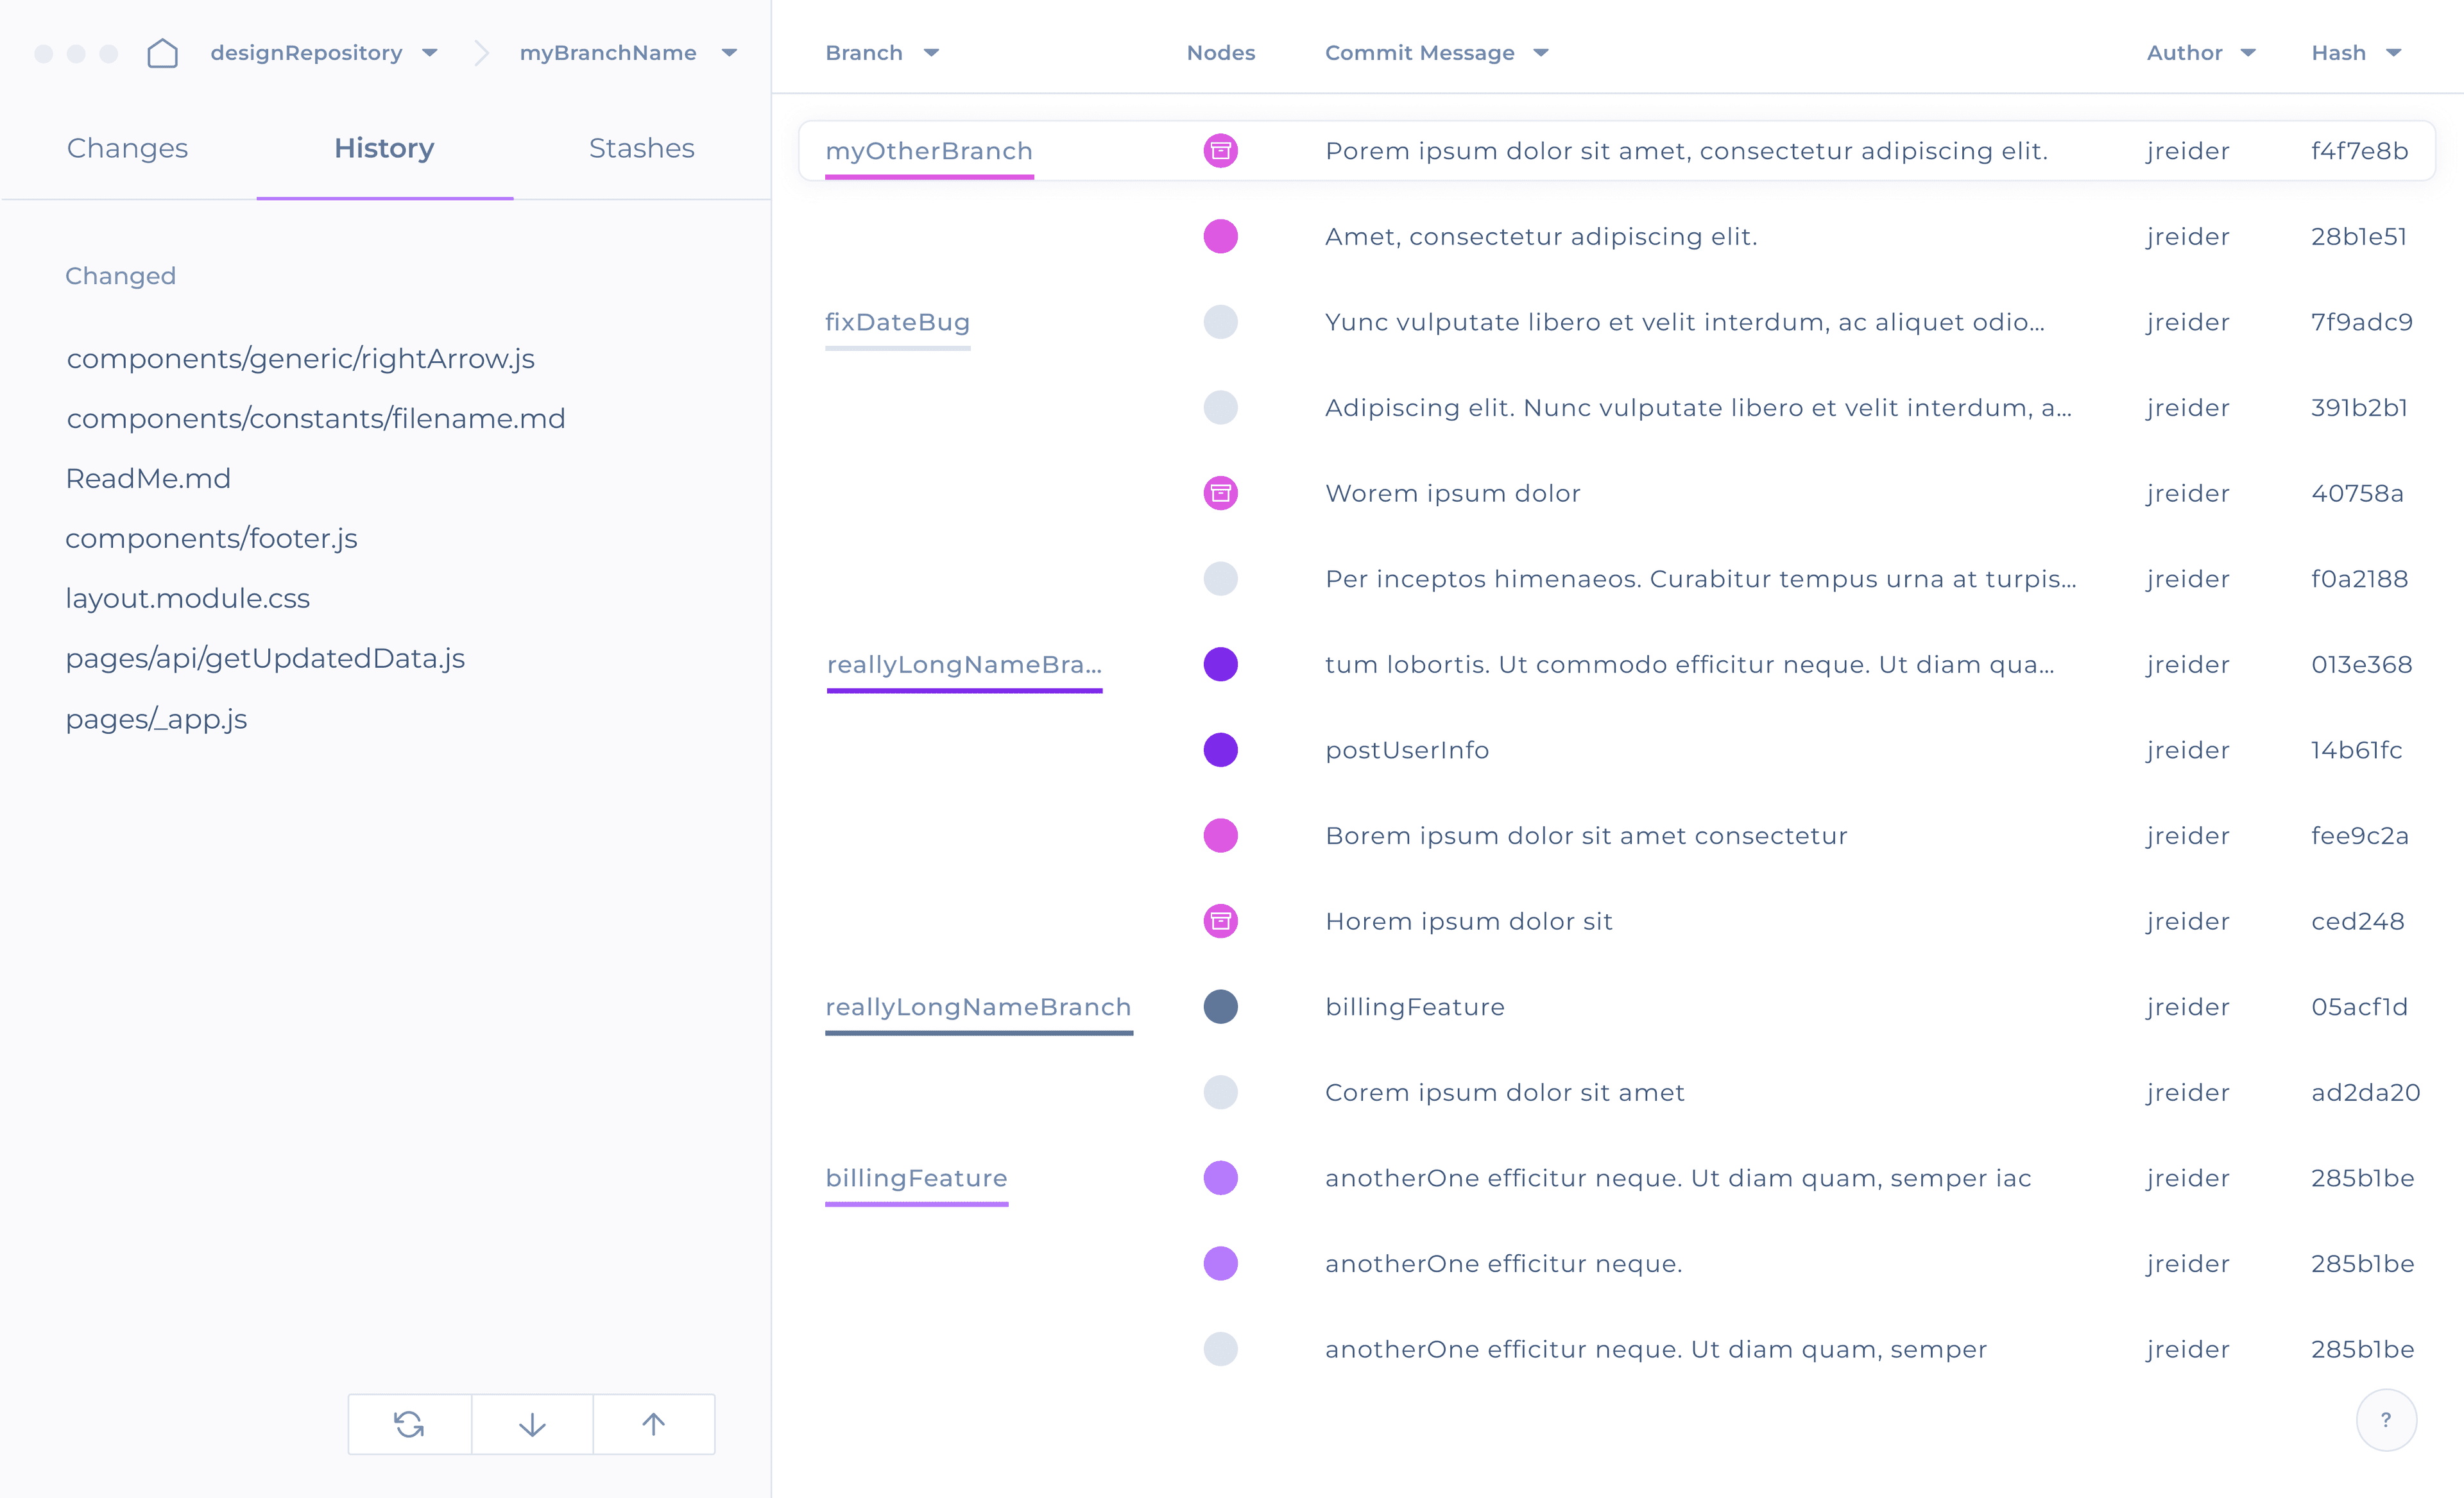Switch to the Stashes tab

coord(641,148)
